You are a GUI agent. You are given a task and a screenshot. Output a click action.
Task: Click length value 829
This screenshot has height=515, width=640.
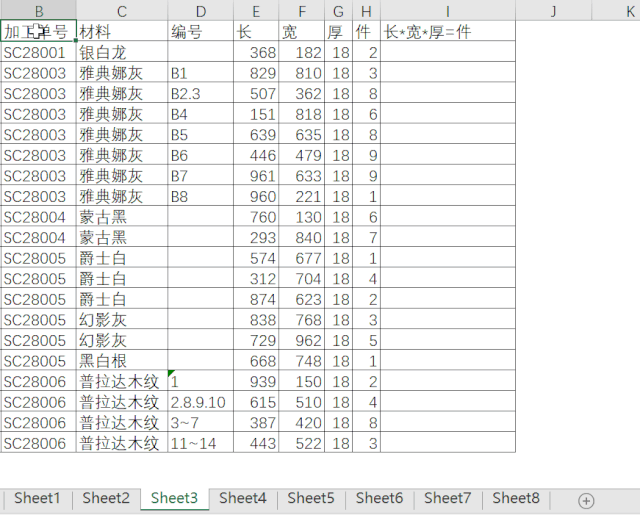coord(256,73)
